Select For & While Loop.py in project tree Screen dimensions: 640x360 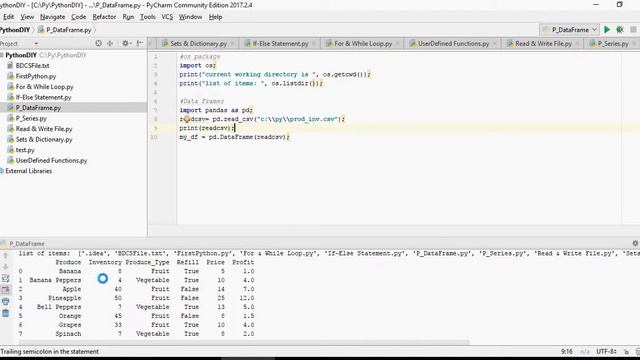click(x=44, y=87)
